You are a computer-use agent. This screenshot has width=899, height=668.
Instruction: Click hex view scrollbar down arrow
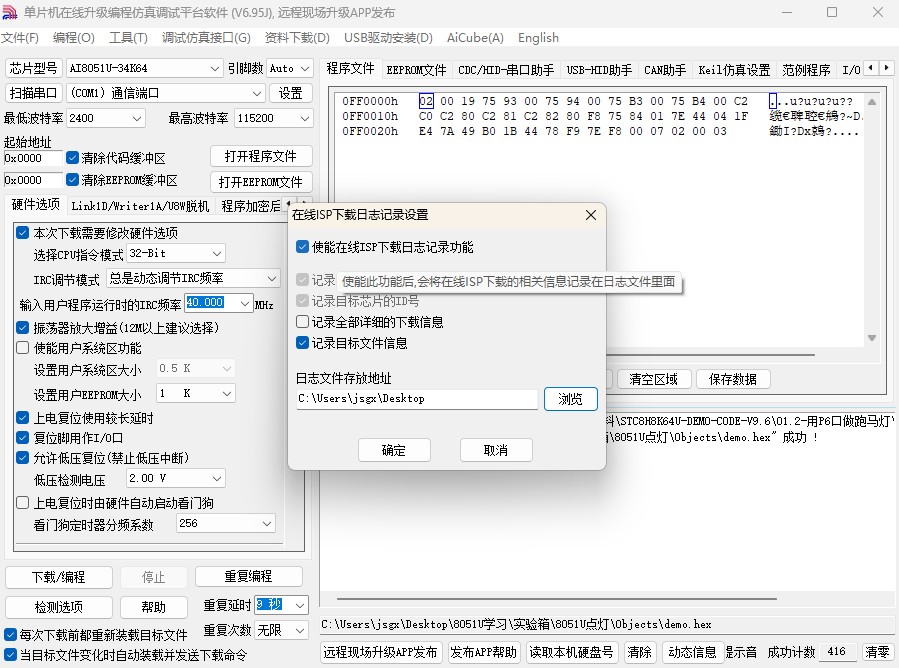tap(871, 338)
